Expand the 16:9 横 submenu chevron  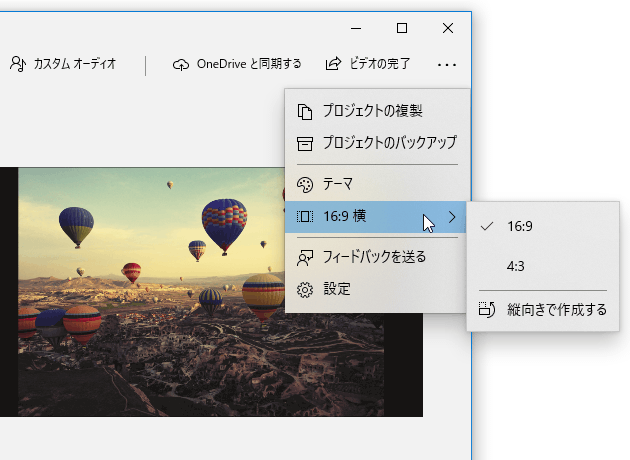tap(452, 217)
